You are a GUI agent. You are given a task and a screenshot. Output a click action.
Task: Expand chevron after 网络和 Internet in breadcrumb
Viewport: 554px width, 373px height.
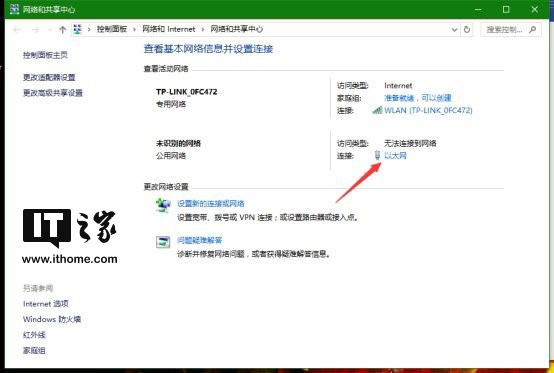(x=203, y=30)
